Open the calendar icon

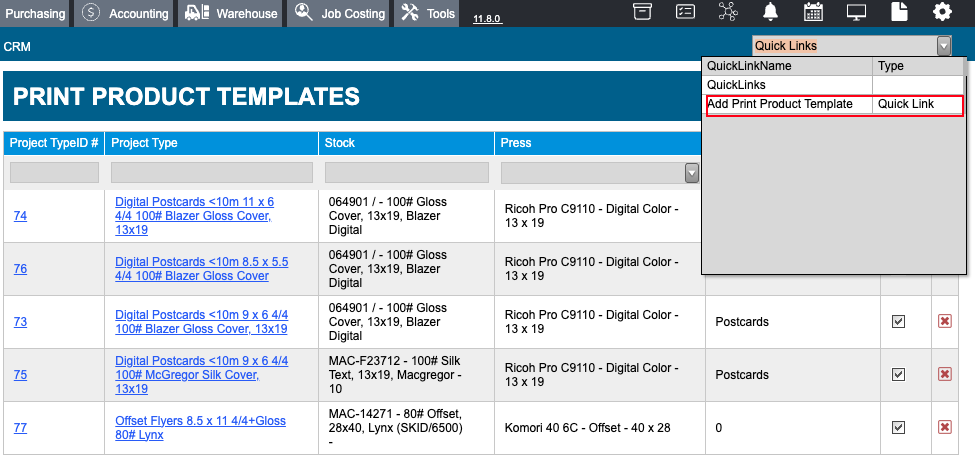[x=813, y=12]
